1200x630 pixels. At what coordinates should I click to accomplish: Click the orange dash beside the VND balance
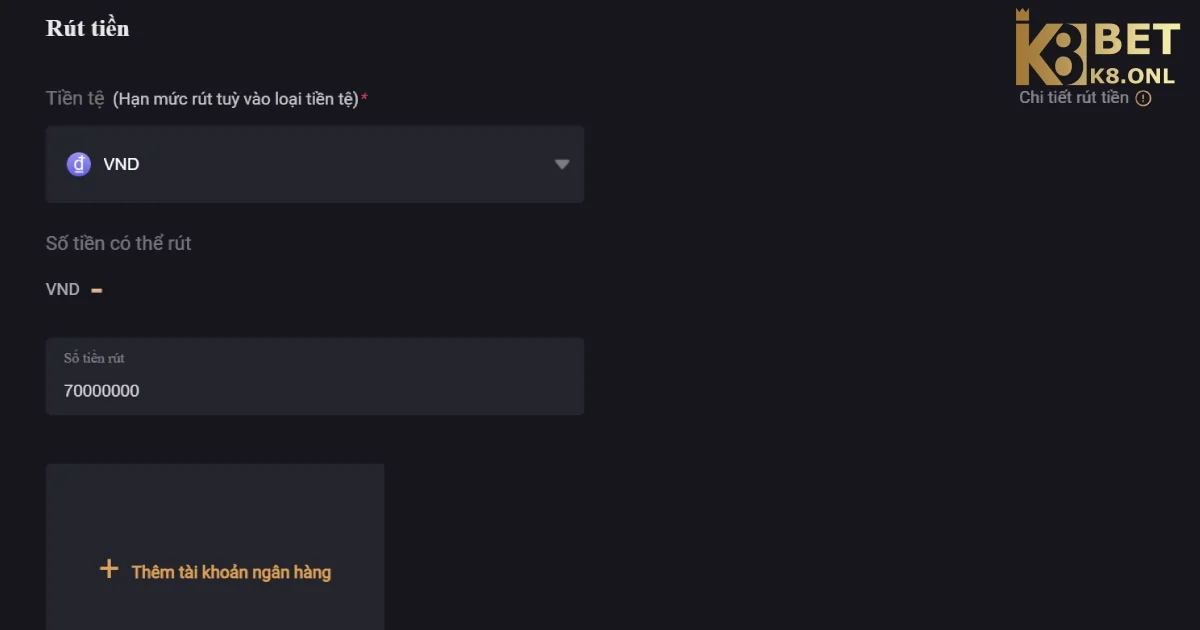pyautogui.click(x=96, y=289)
